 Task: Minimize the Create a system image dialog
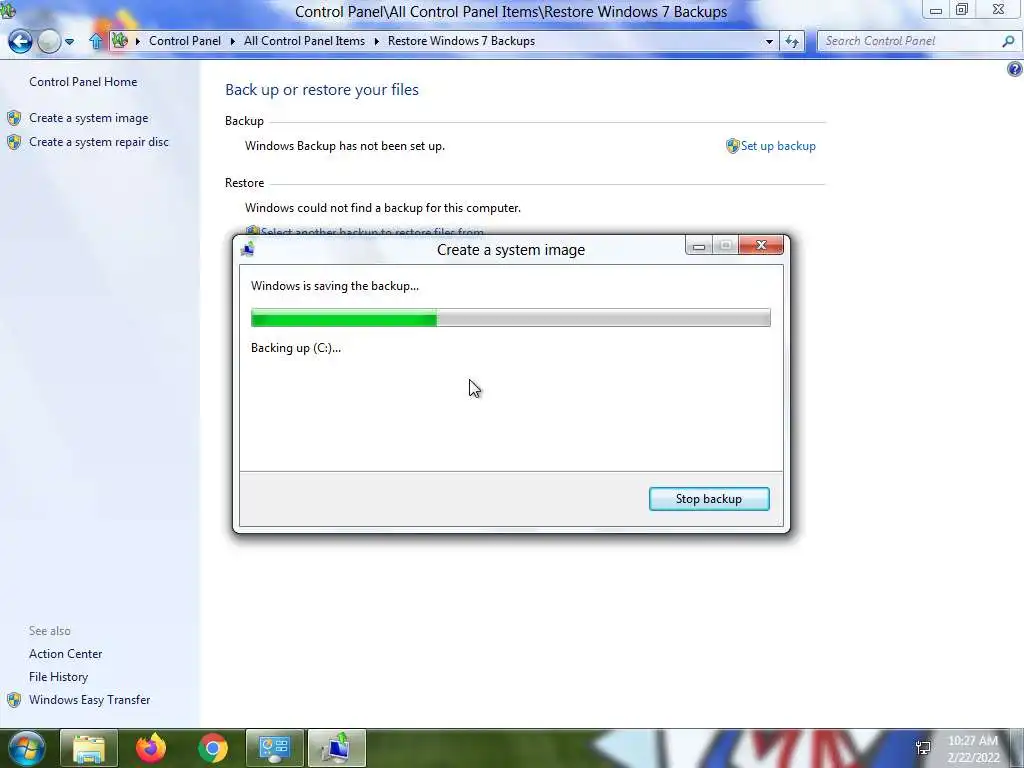[699, 246]
